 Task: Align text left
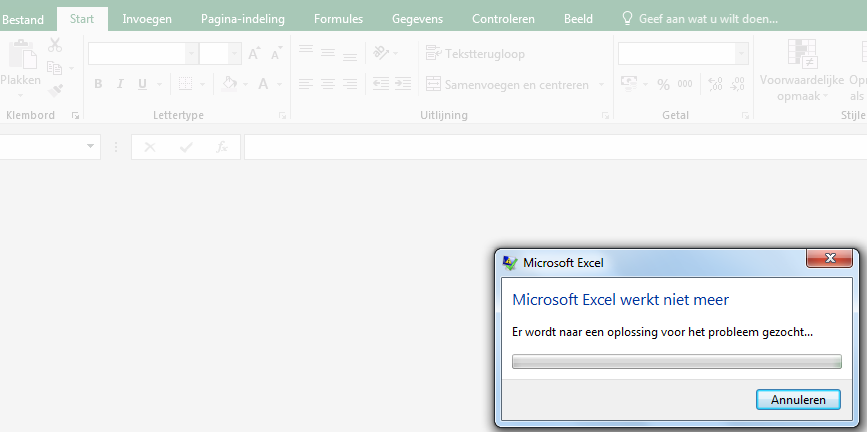[306, 84]
